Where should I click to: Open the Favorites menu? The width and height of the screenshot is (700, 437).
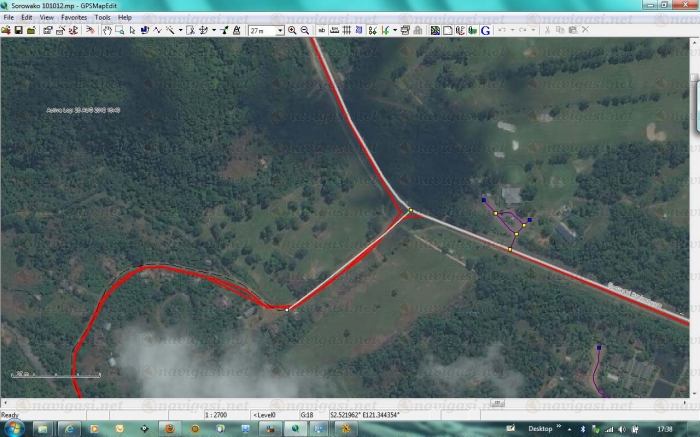pyautogui.click(x=73, y=17)
